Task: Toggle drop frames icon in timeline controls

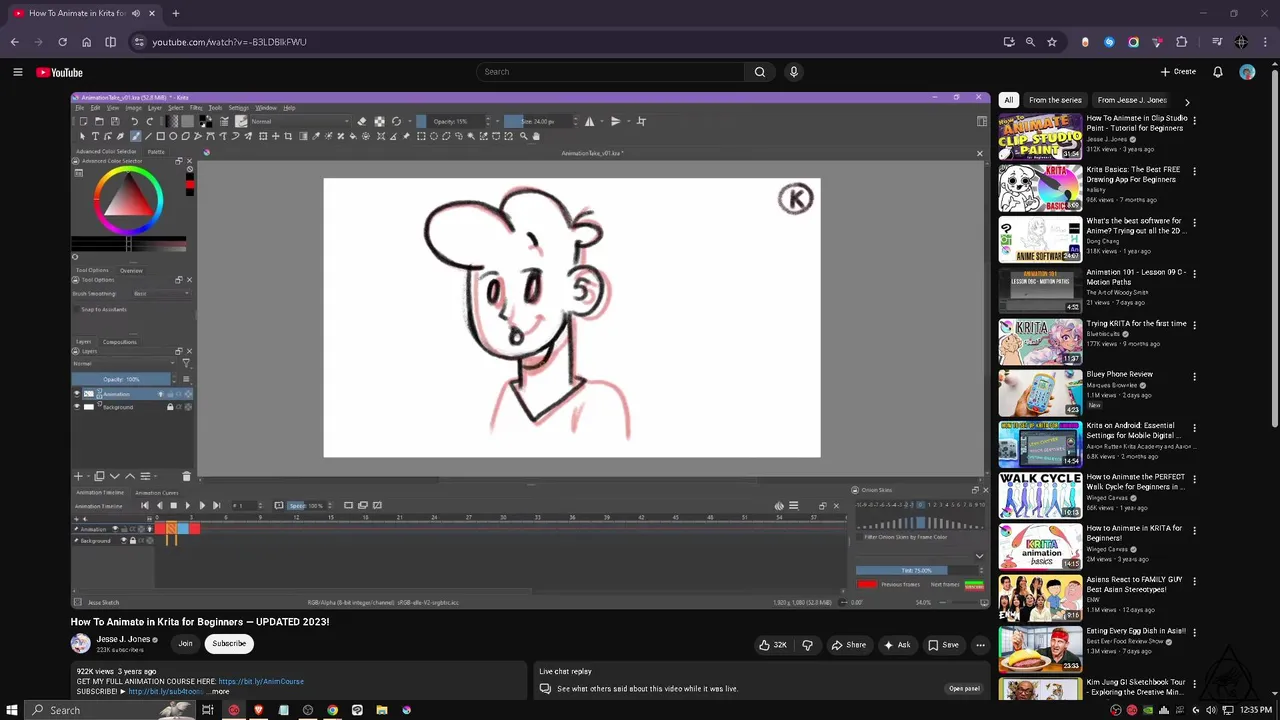Action: (279, 505)
